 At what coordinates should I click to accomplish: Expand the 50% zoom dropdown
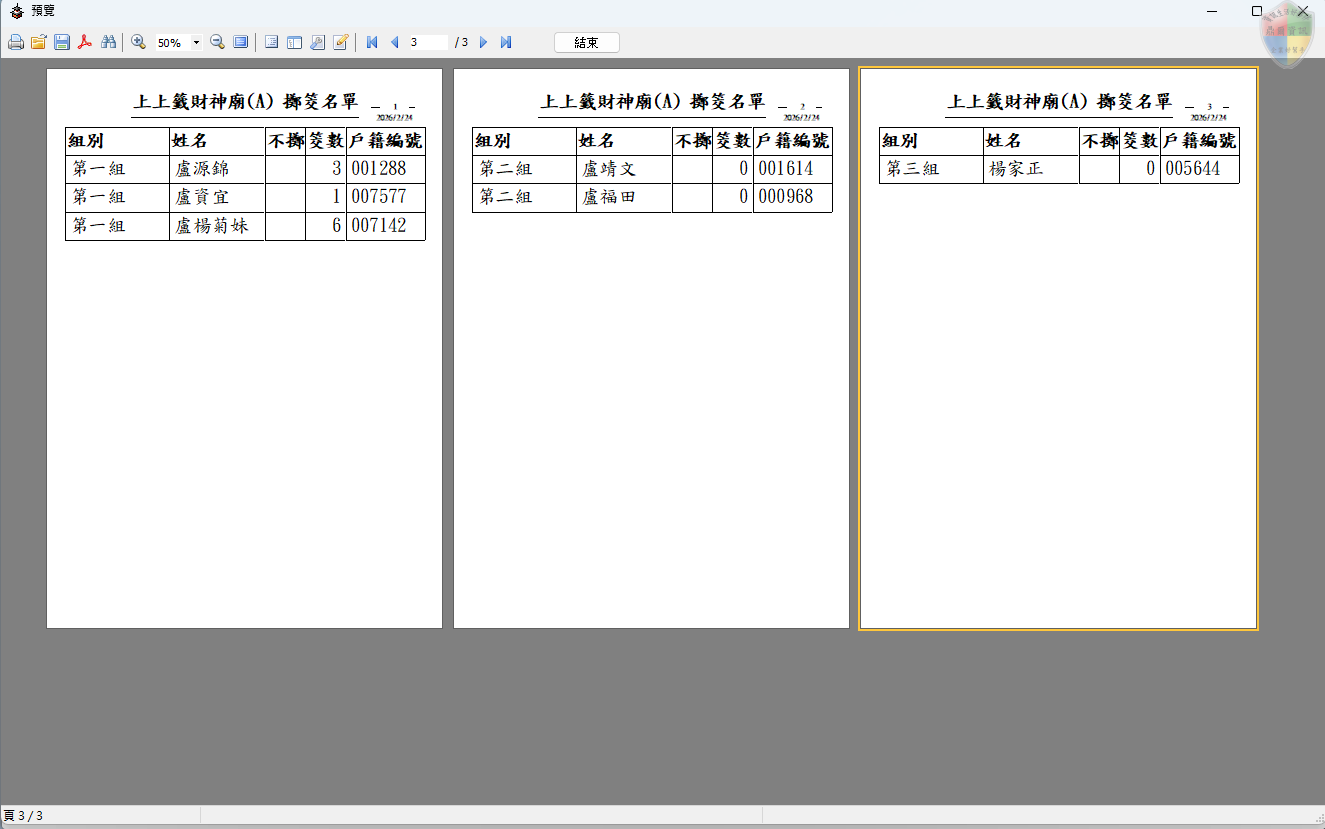[x=196, y=43]
